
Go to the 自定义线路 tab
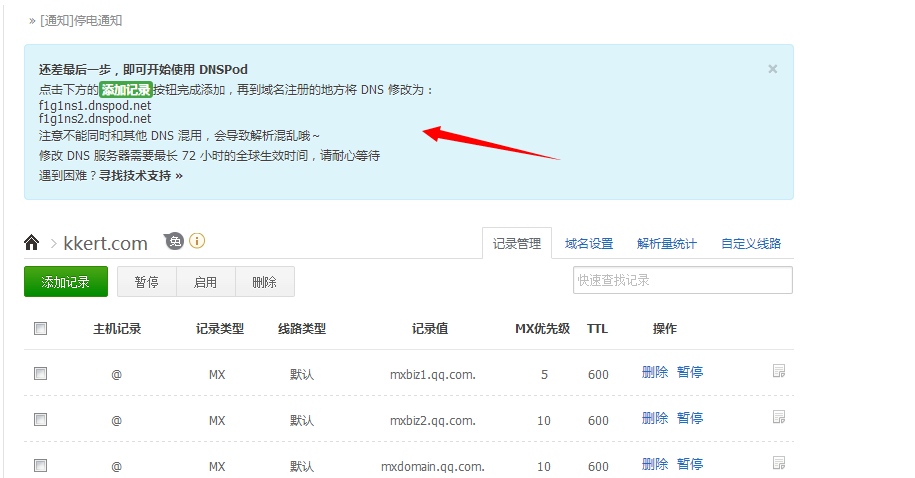[x=751, y=243]
